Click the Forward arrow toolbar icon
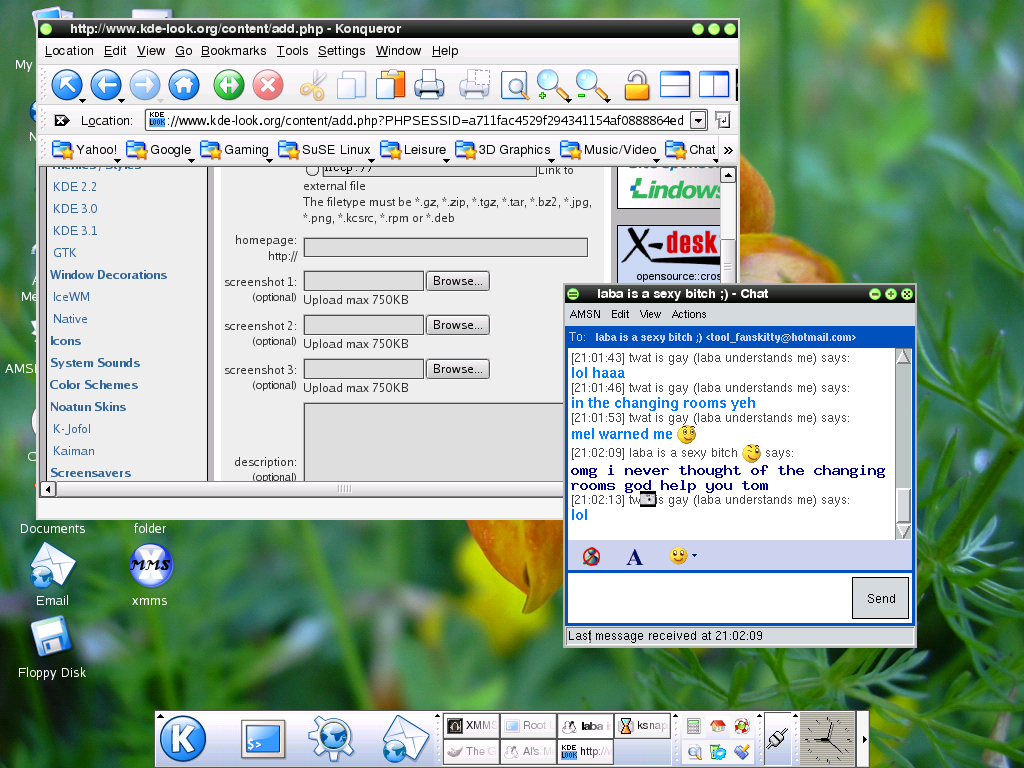 coord(145,85)
